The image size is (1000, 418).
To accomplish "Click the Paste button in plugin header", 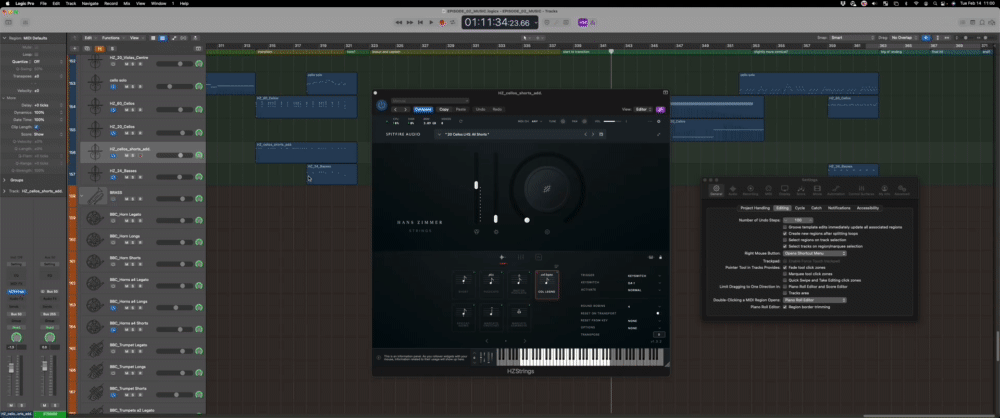I will pyautogui.click(x=461, y=109).
